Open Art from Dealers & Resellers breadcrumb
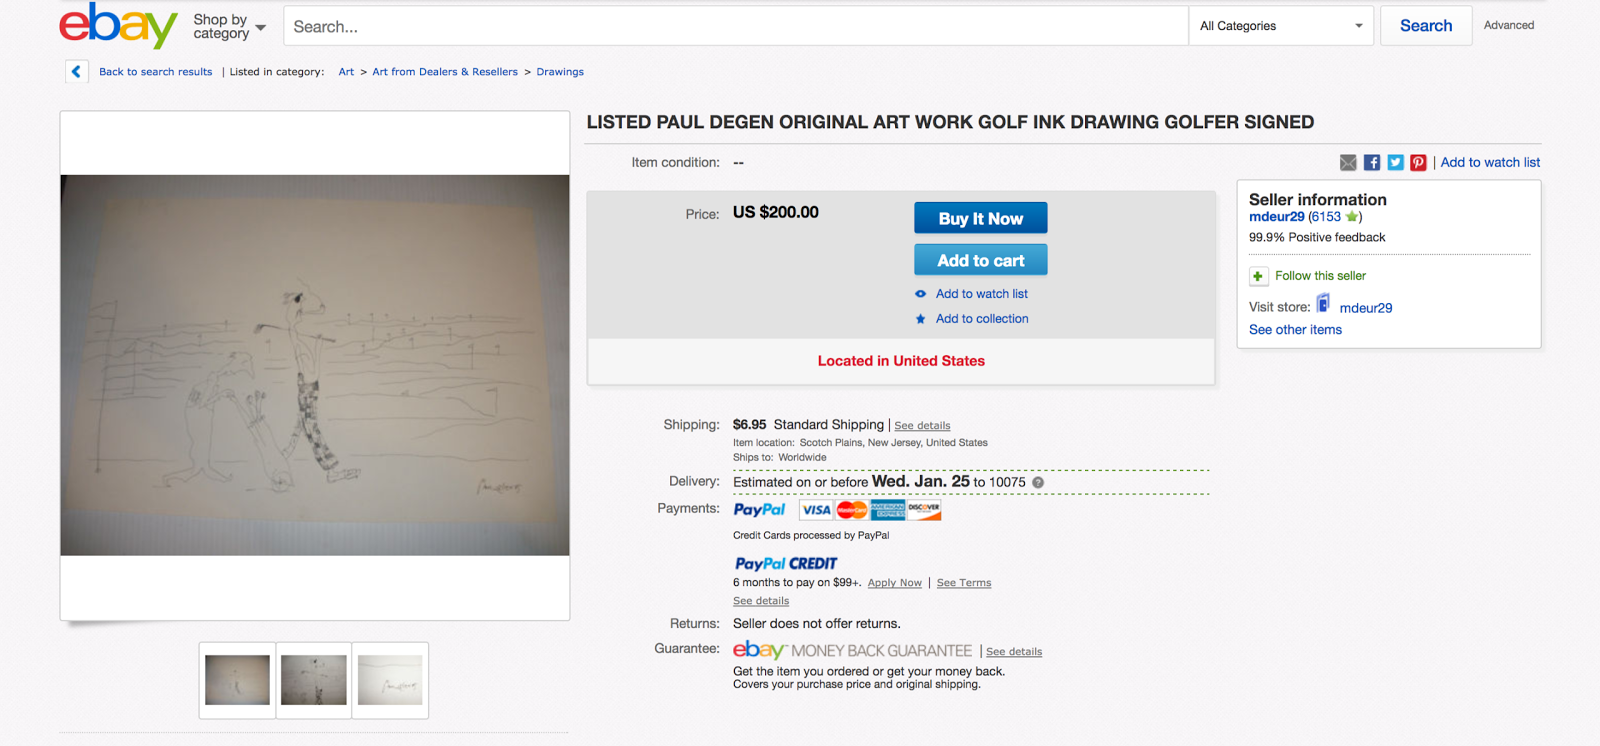This screenshot has width=1600, height=746. click(445, 72)
